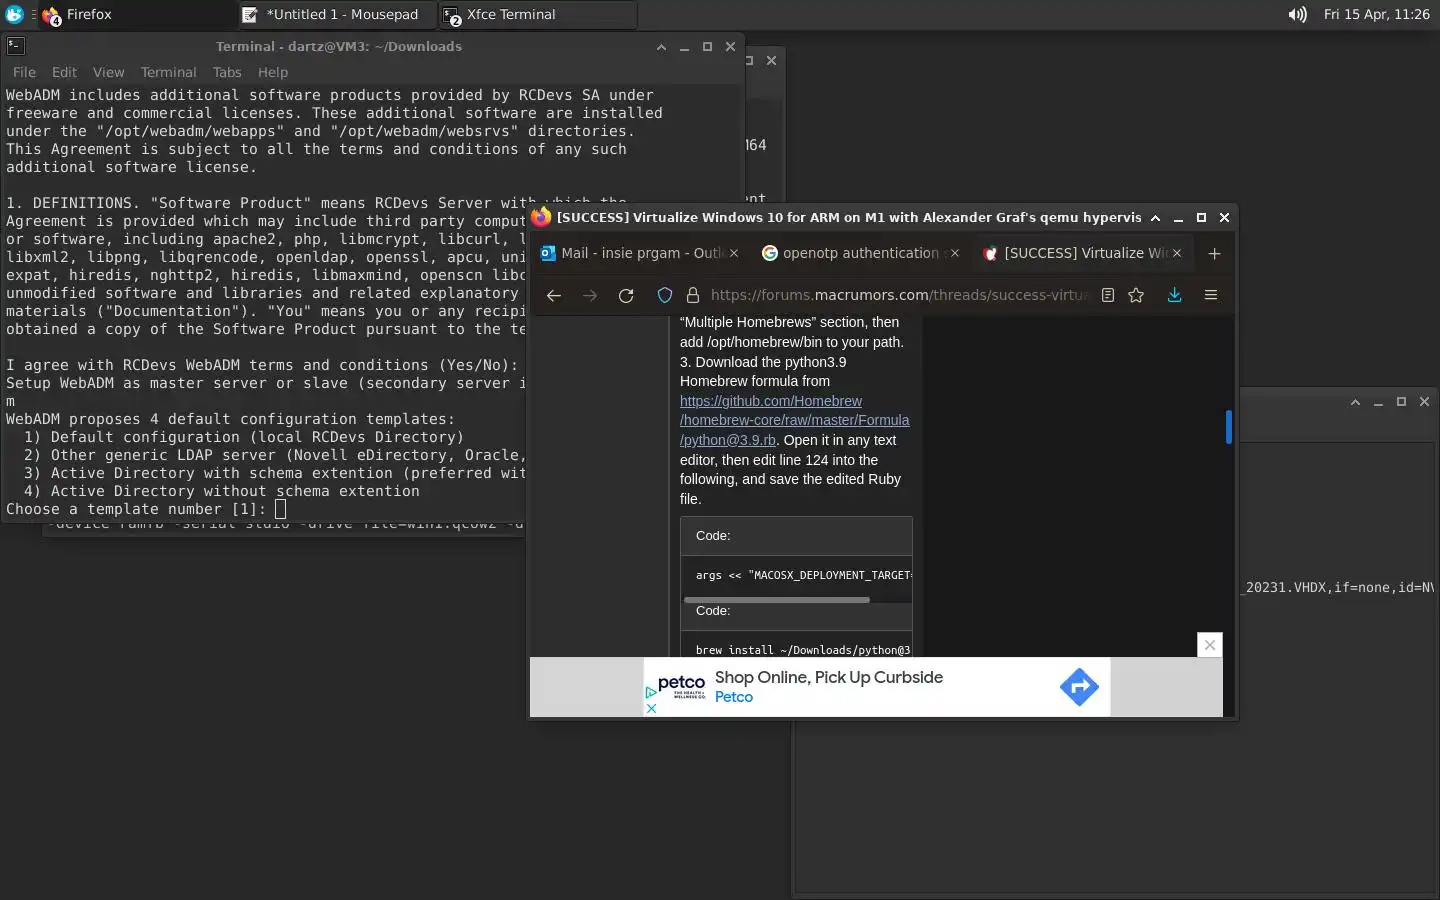Close the Firefox window
This screenshot has width=1440, height=900.
coord(1224,217)
